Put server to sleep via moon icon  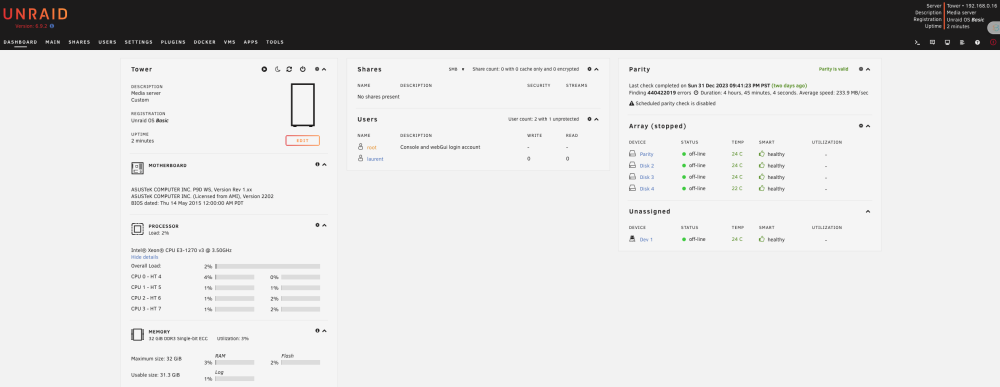[x=277, y=69]
